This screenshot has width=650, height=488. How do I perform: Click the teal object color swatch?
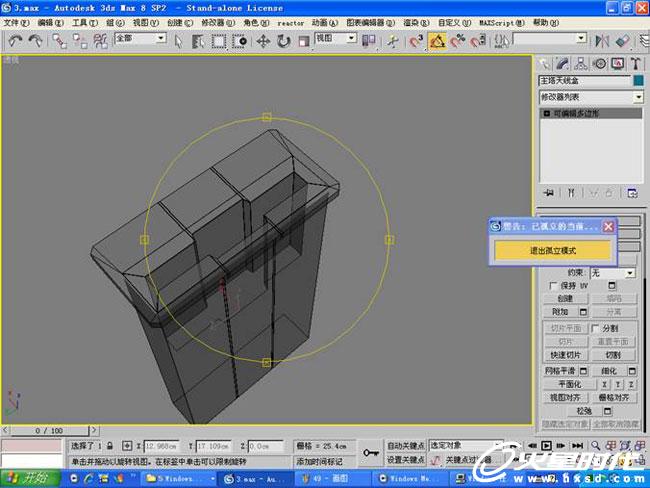click(638, 80)
